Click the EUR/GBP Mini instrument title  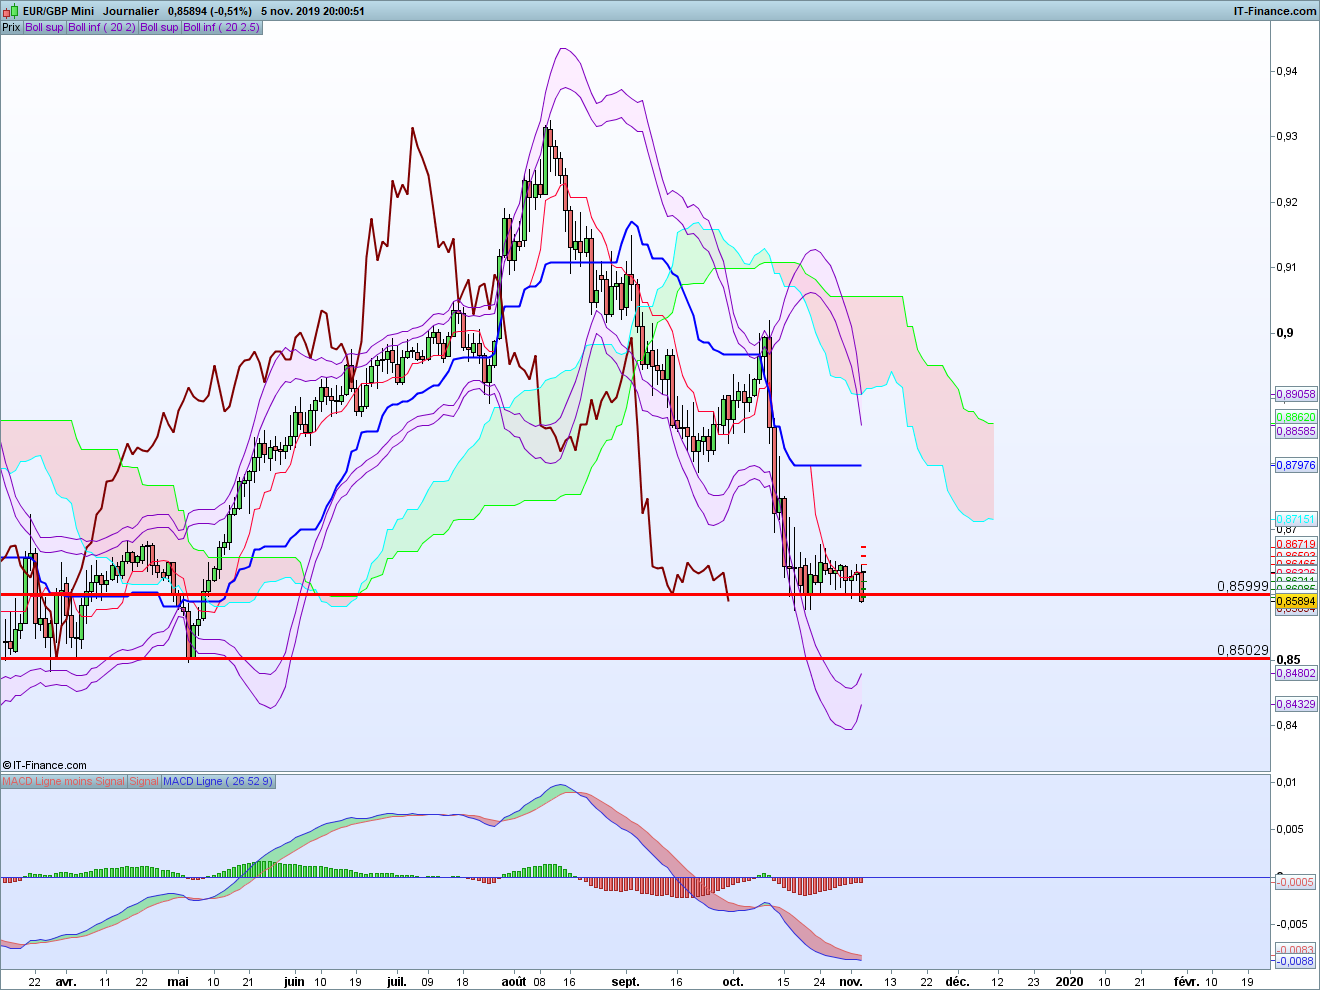pyautogui.click(x=59, y=11)
